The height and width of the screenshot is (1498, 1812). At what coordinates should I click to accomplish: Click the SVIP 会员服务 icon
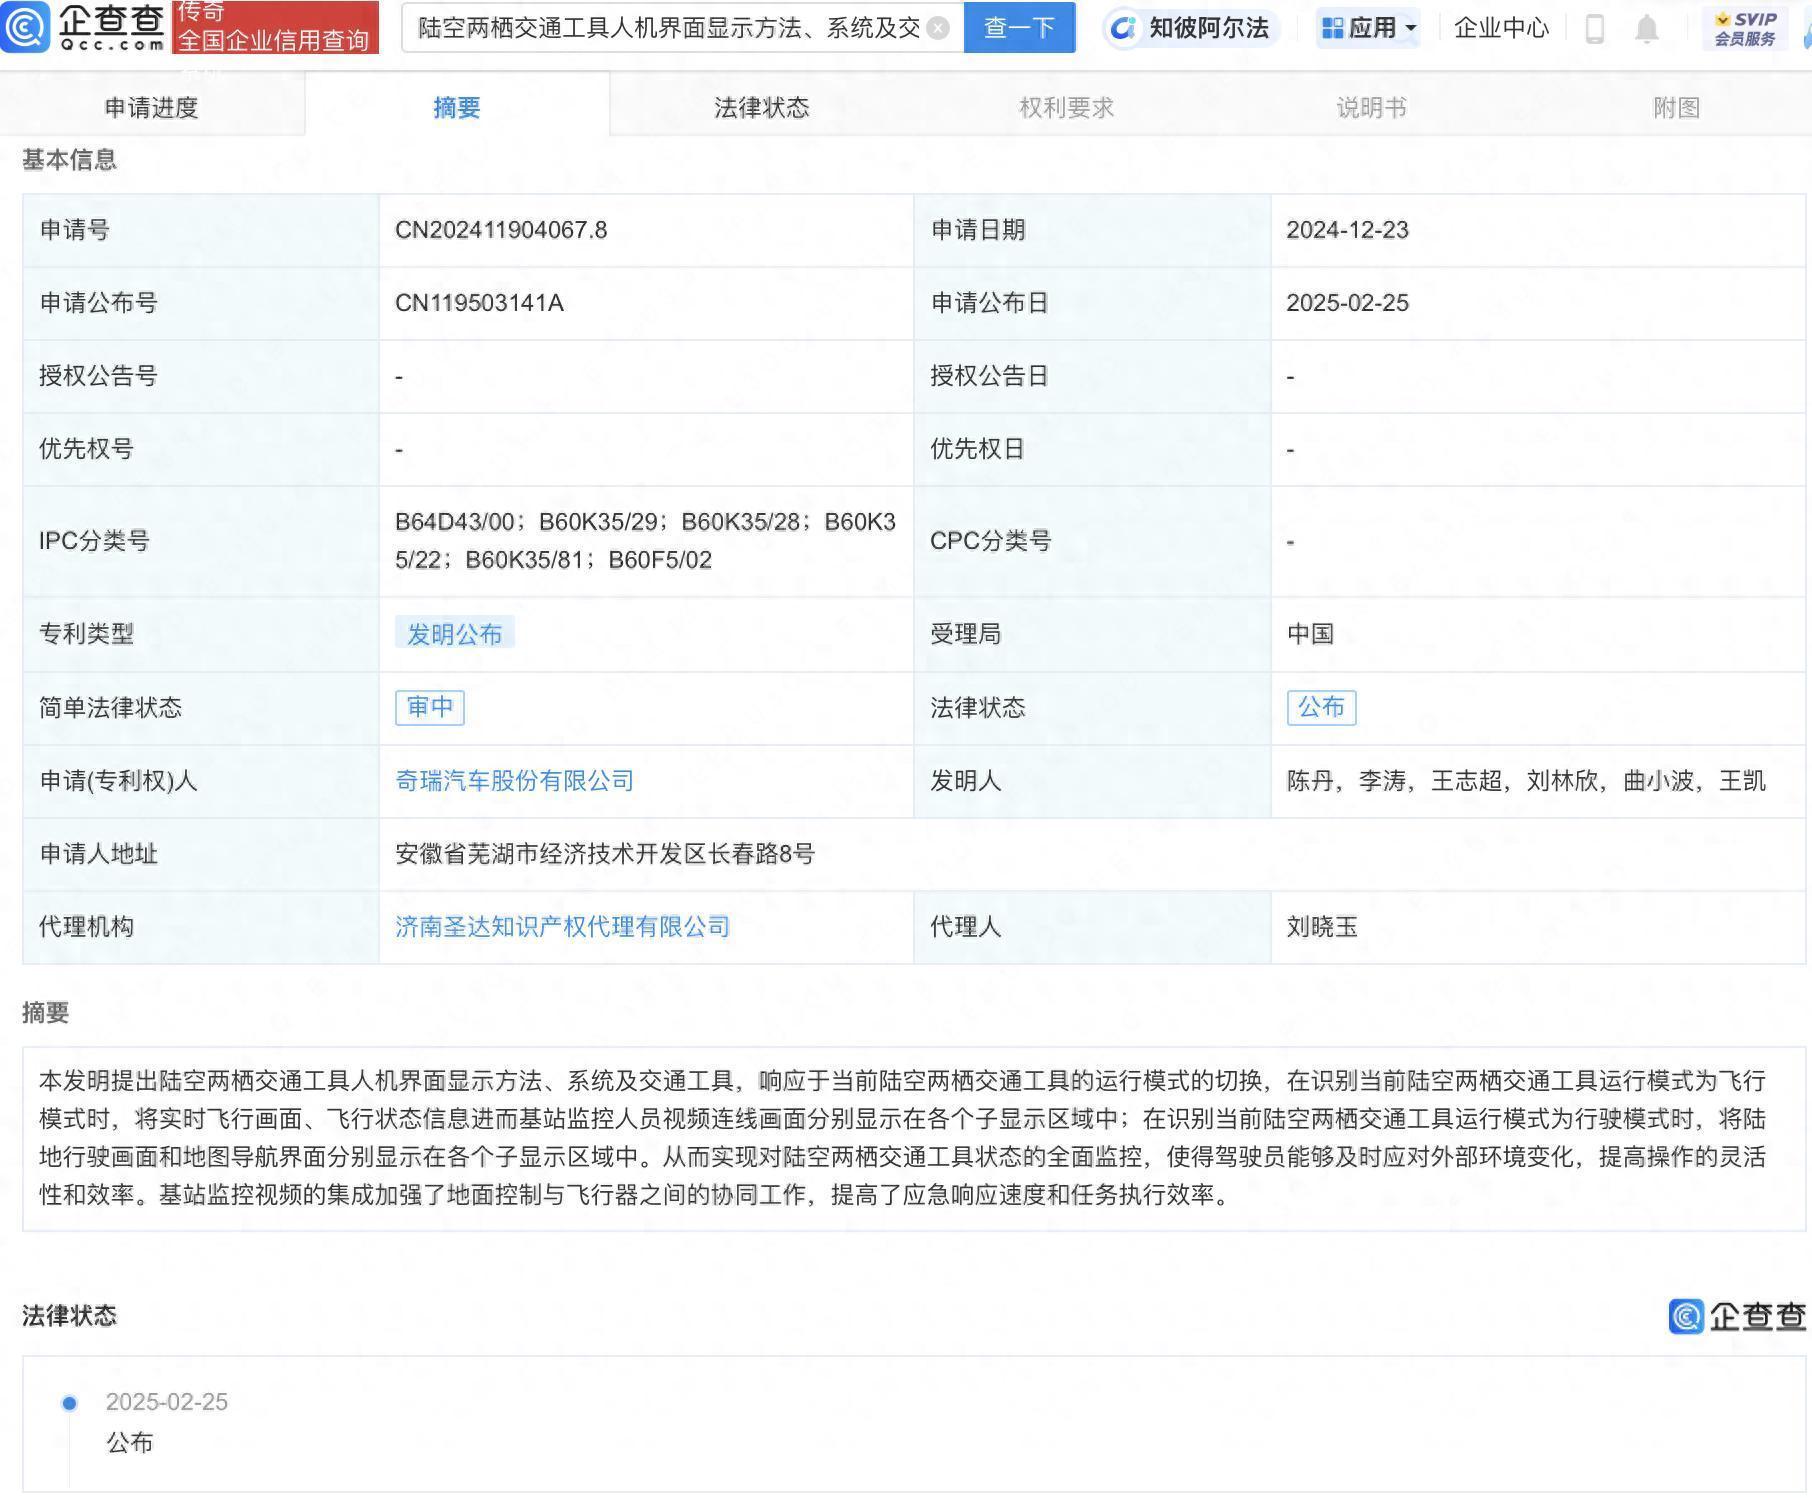pos(1743,28)
